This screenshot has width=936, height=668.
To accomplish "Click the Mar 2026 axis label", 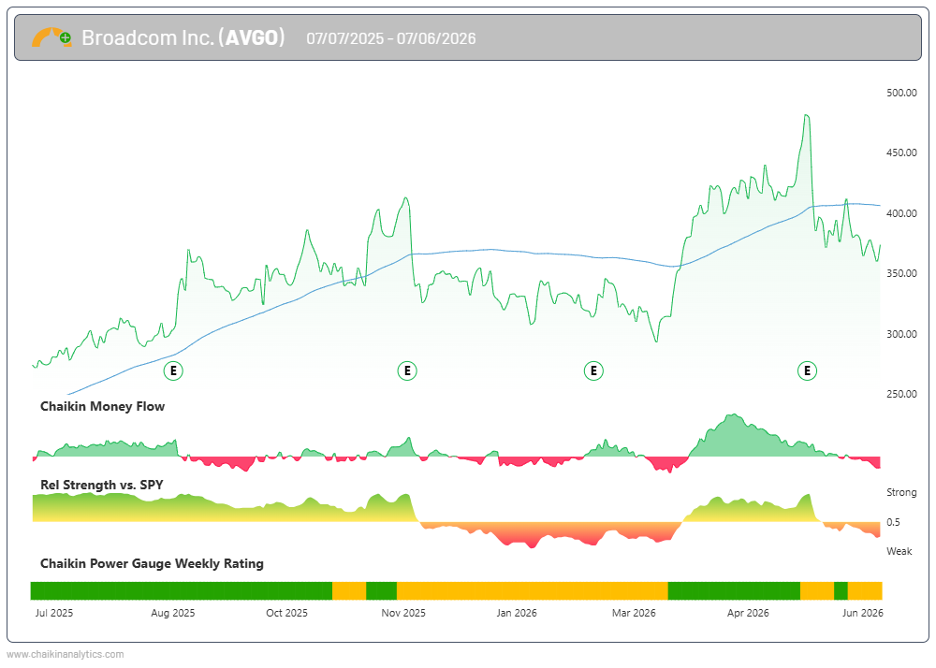I will coord(633,613).
